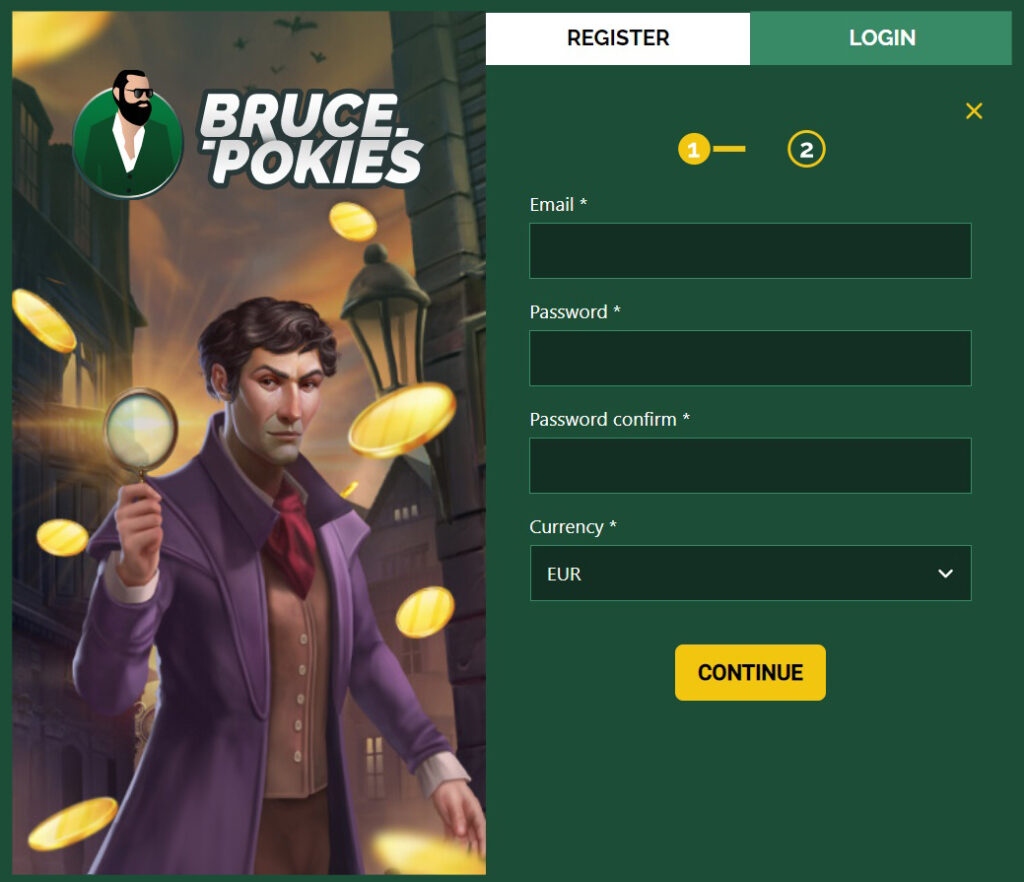Click the chevron arrow in Currency field
This screenshot has width=1024, height=882.
pos(945,574)
